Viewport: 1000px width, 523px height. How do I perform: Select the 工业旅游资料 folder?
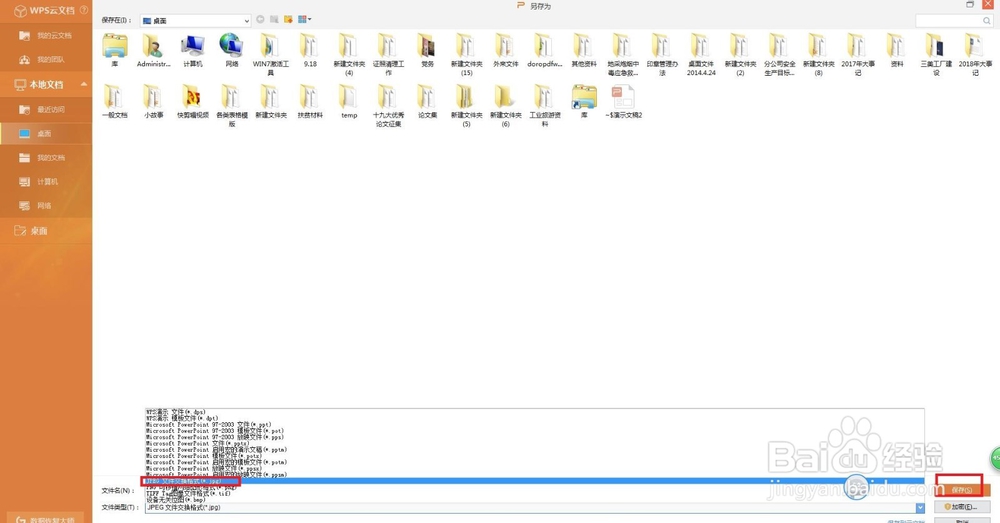click(544, 106)
